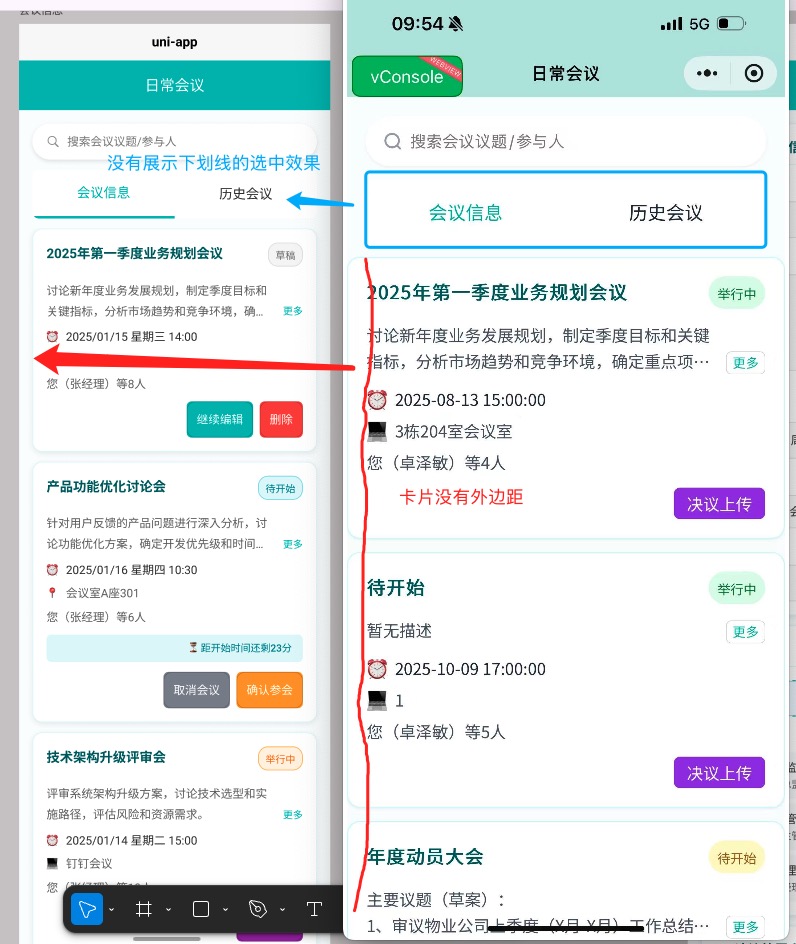Select the Text tool
Viewport: 796px width, 944px height.
(x=314, y=909)
